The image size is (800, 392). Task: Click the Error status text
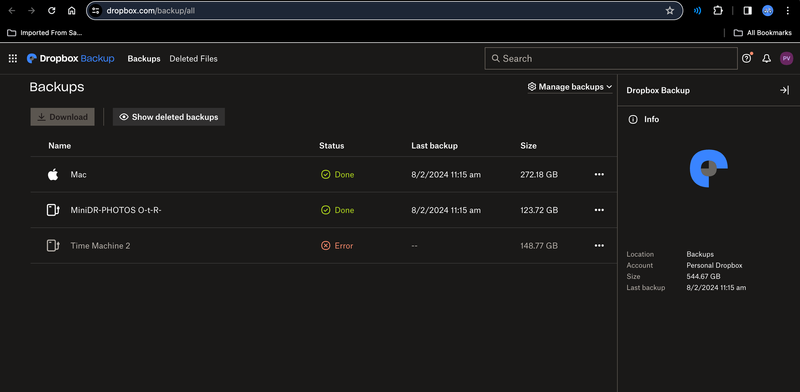click(x=344, y=246)
